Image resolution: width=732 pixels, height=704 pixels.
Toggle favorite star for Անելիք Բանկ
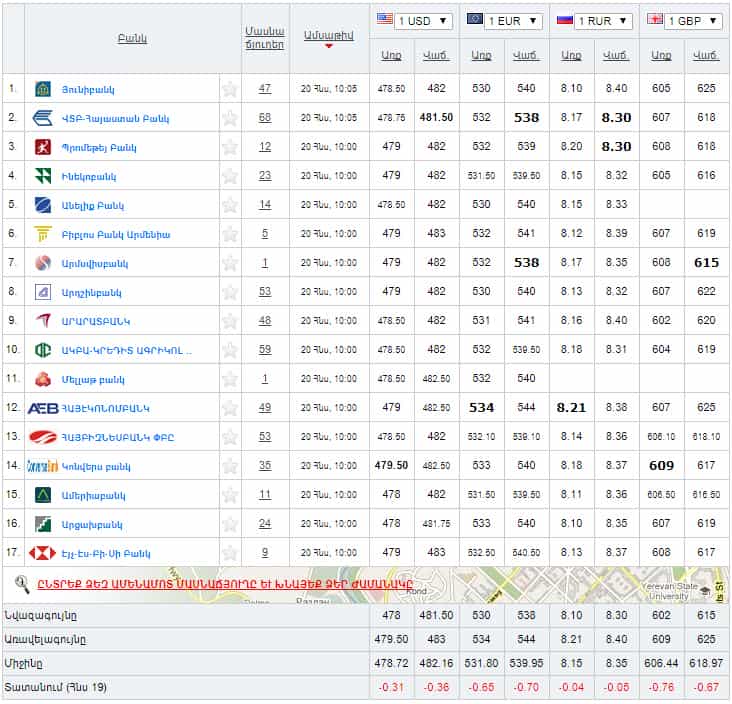pos(230,205)
